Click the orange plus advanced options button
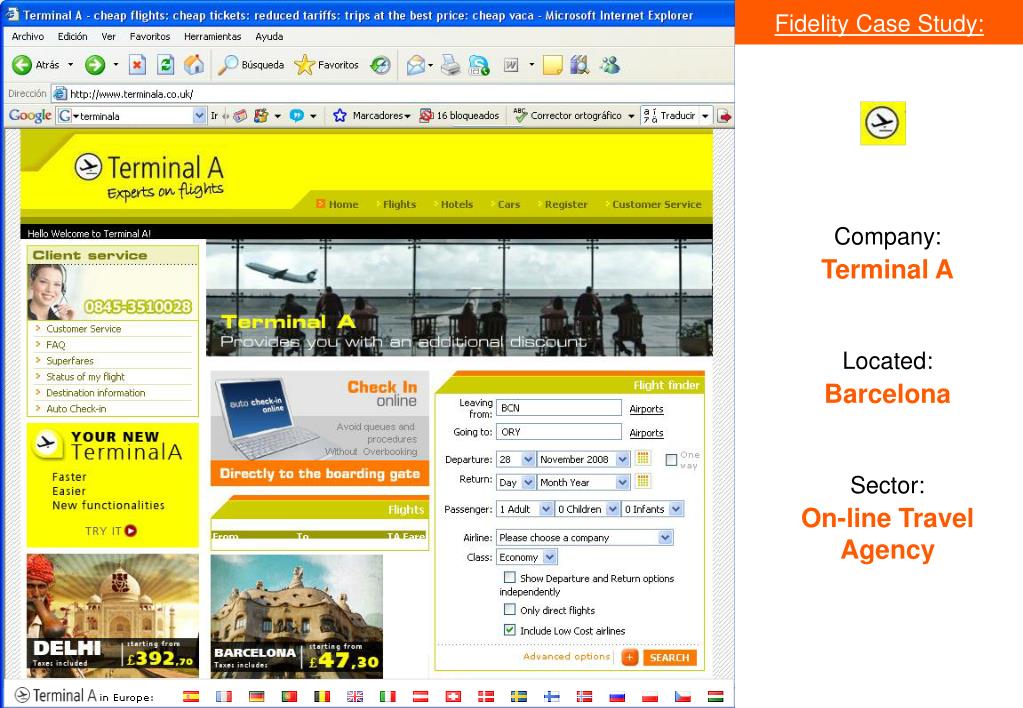Screen dimensions: 1023x708 [x=630, y=657]
